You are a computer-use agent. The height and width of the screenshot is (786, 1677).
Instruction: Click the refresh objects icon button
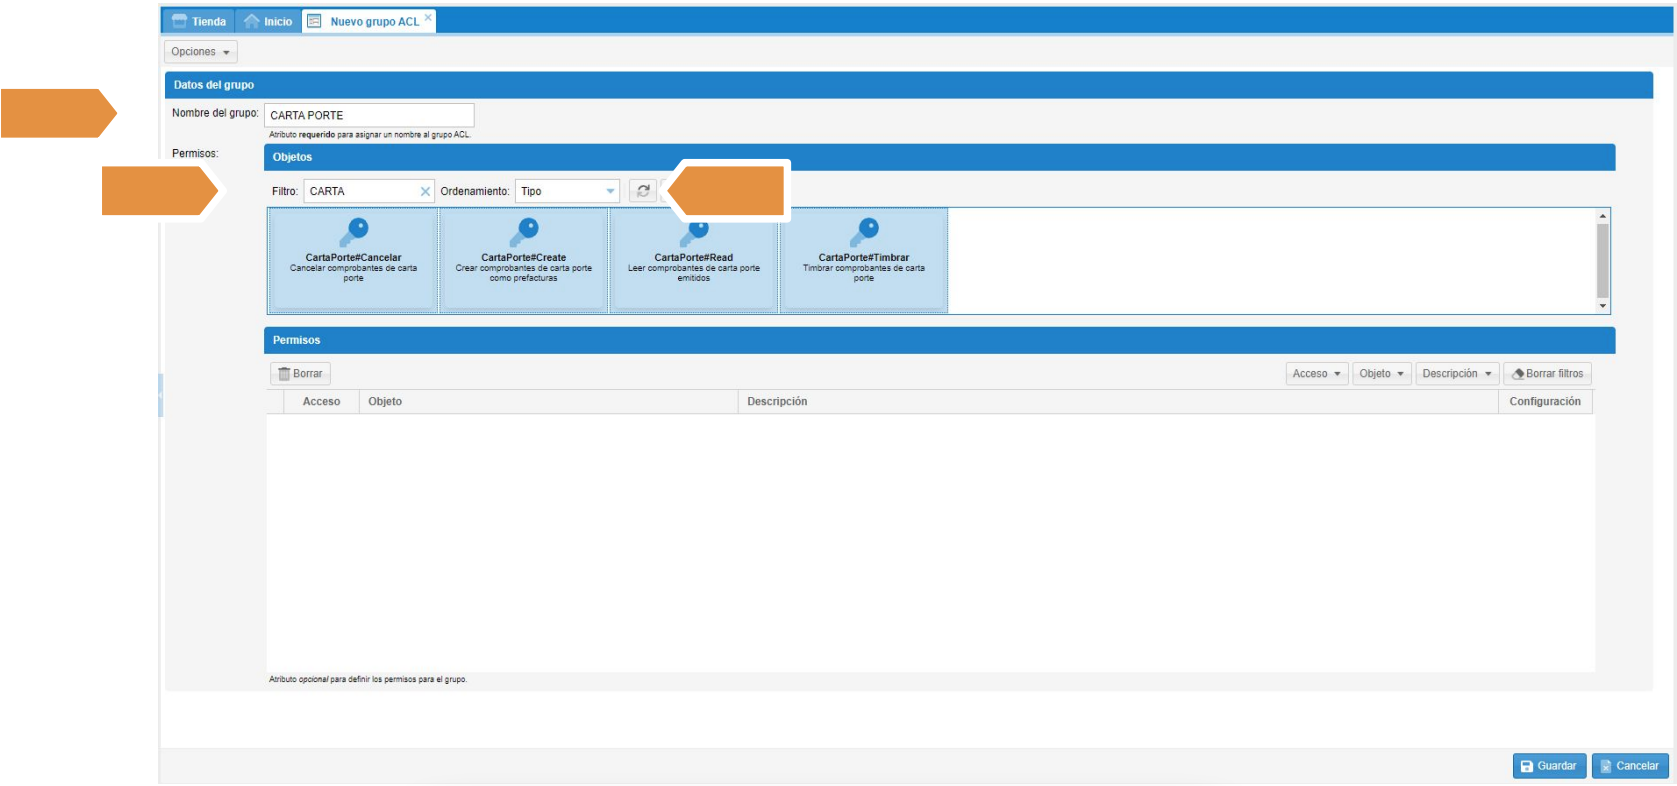pos(643,191)
